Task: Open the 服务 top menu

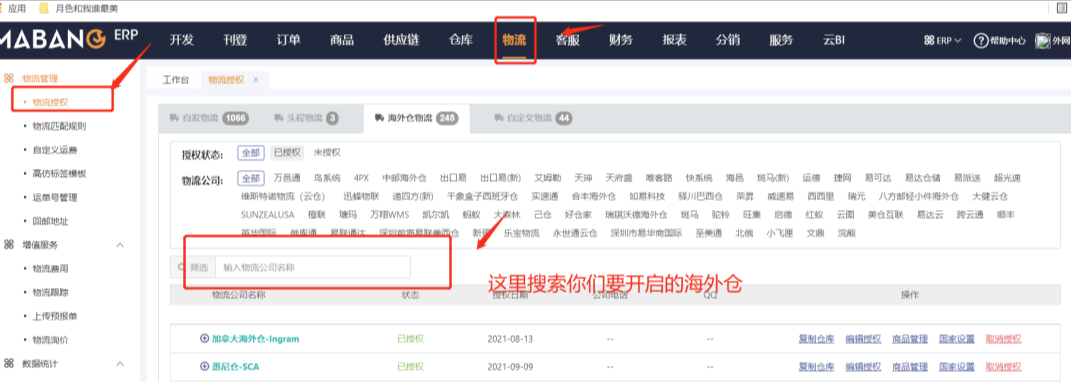Action: point(781,40)
